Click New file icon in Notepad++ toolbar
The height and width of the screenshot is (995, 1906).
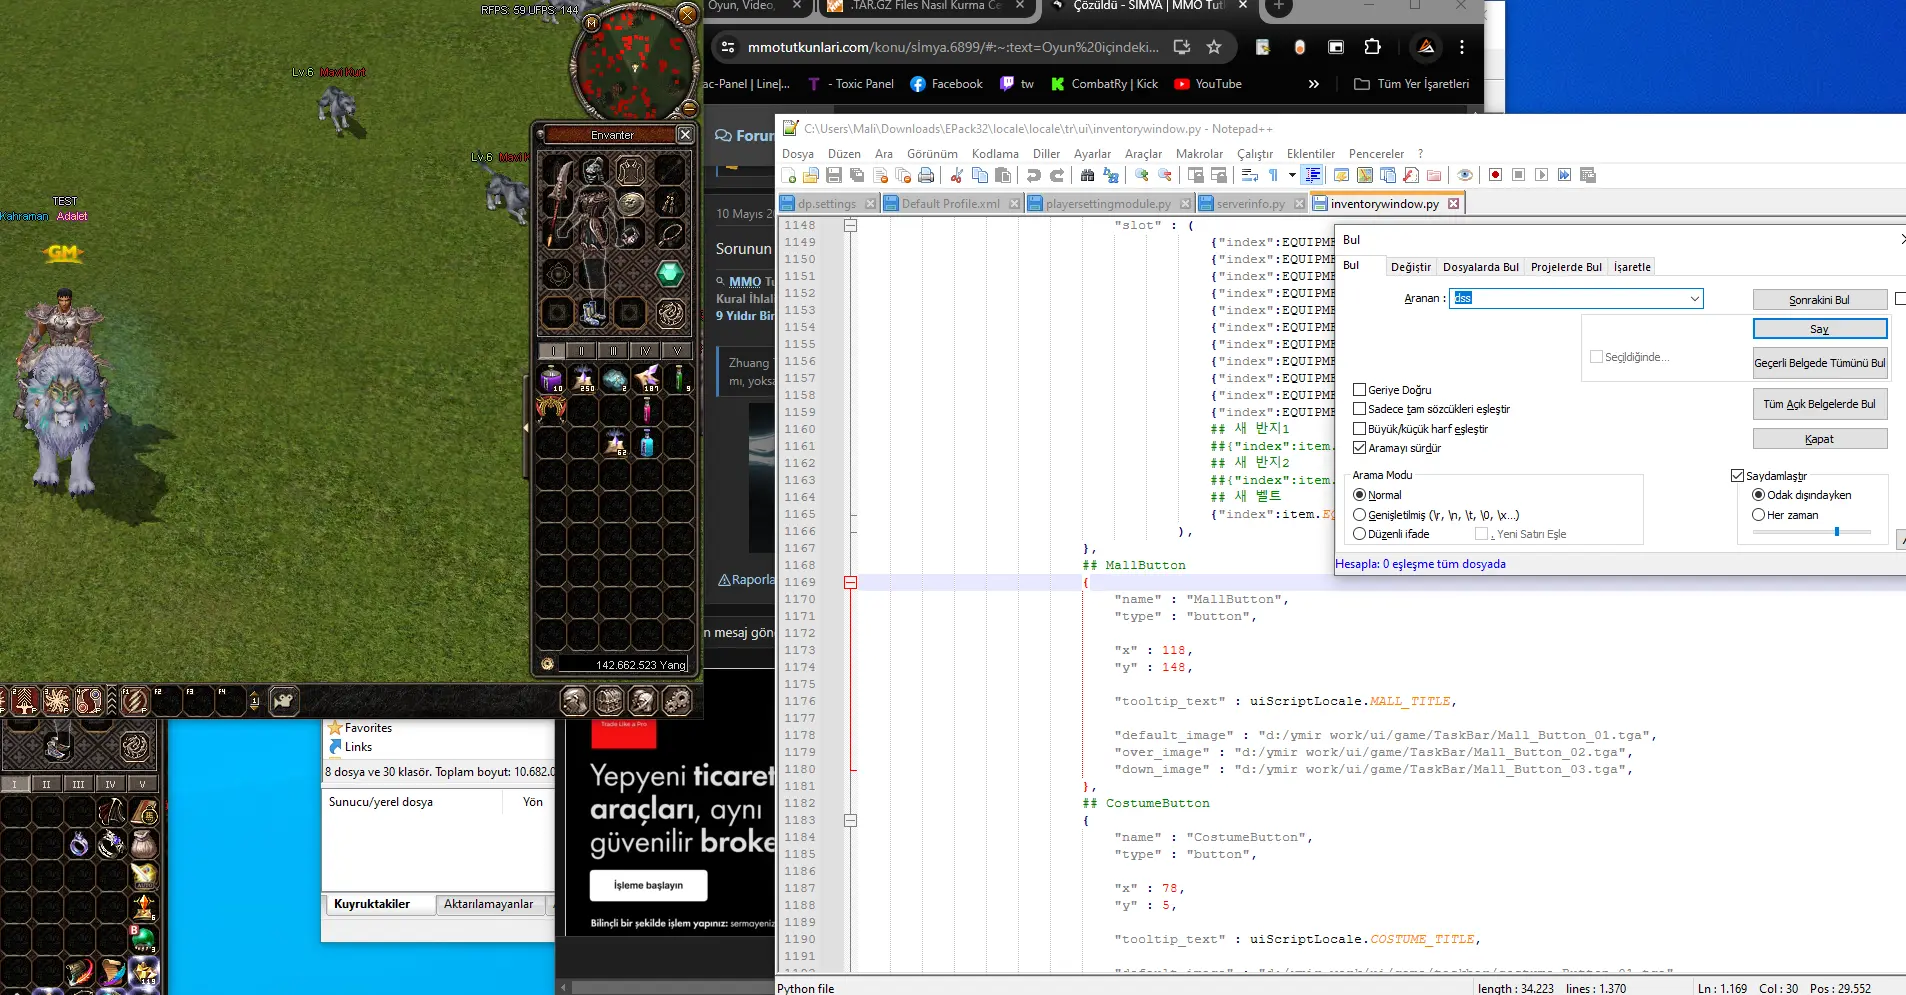(x=789, y=175)
